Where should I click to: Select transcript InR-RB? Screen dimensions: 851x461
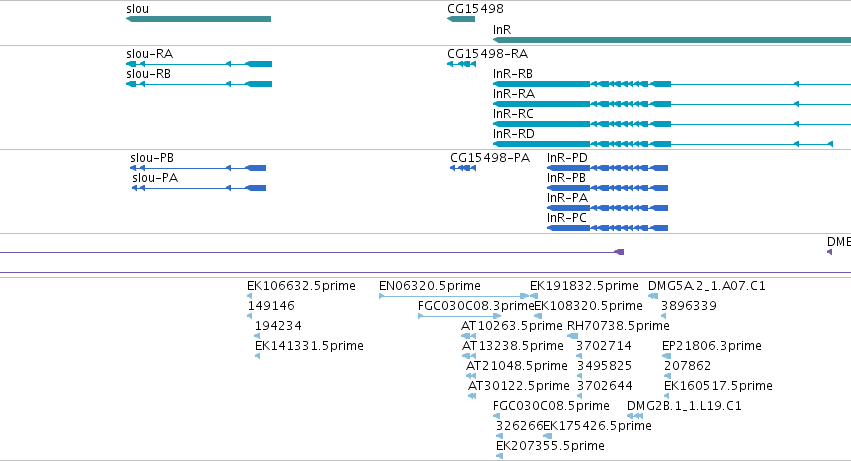click(672, 84)
